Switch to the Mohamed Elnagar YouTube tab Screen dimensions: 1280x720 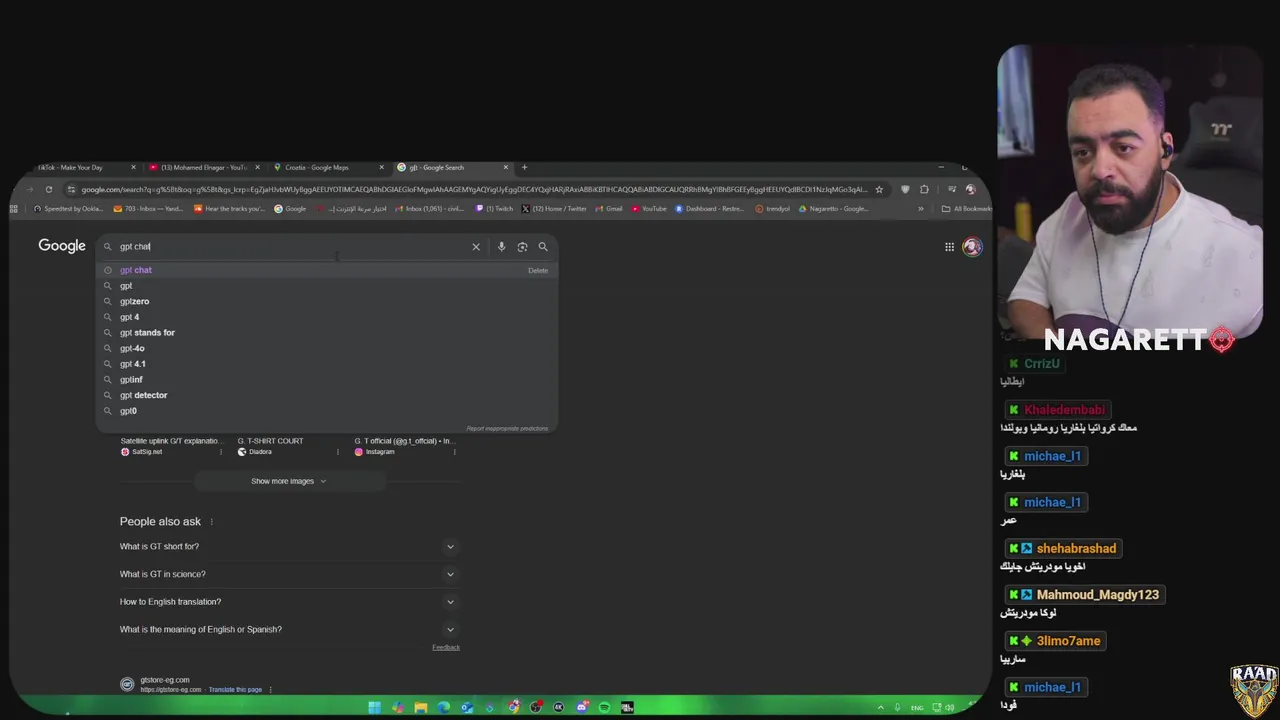click(x=203, y=167)
